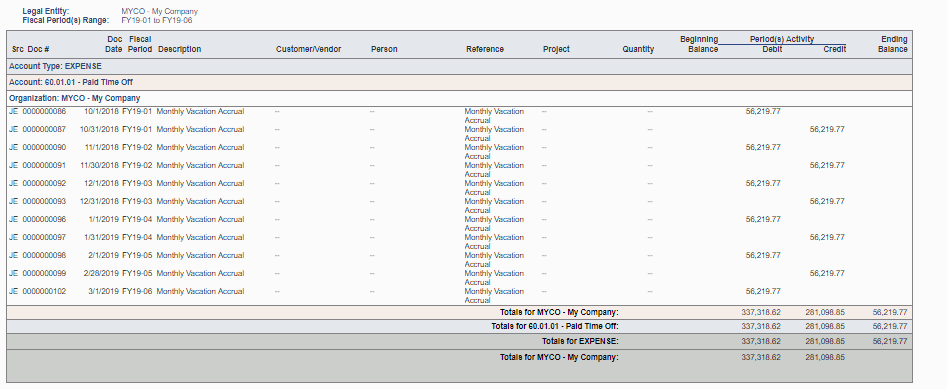The width and height of the screenshot is (947, 389).
Task: Click document number 0000000086
Action: click(x=44, y=111)
